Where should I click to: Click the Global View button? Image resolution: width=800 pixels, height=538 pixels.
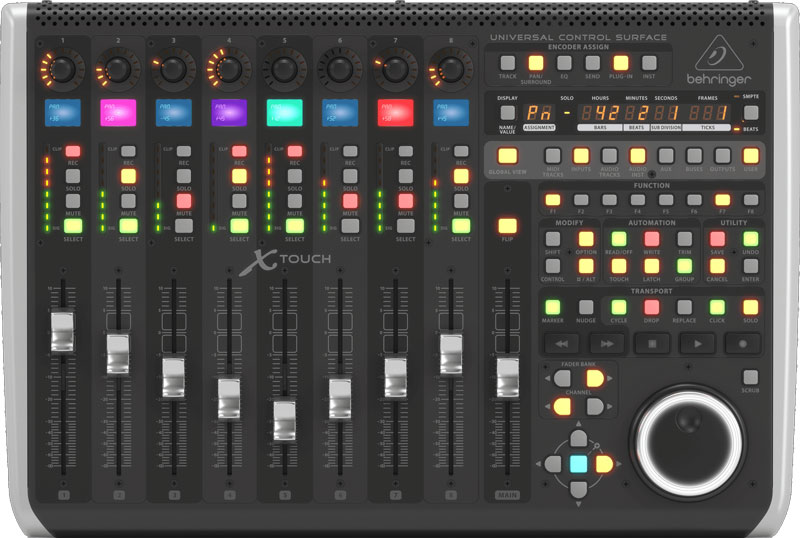click(x=507, y=156)
